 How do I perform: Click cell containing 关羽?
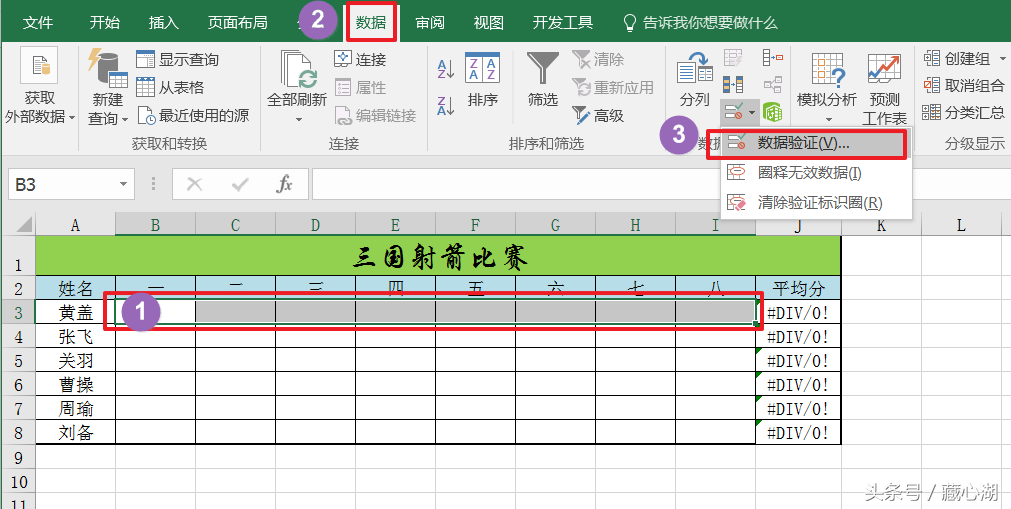pyautogui.click(x=75, y=360)
